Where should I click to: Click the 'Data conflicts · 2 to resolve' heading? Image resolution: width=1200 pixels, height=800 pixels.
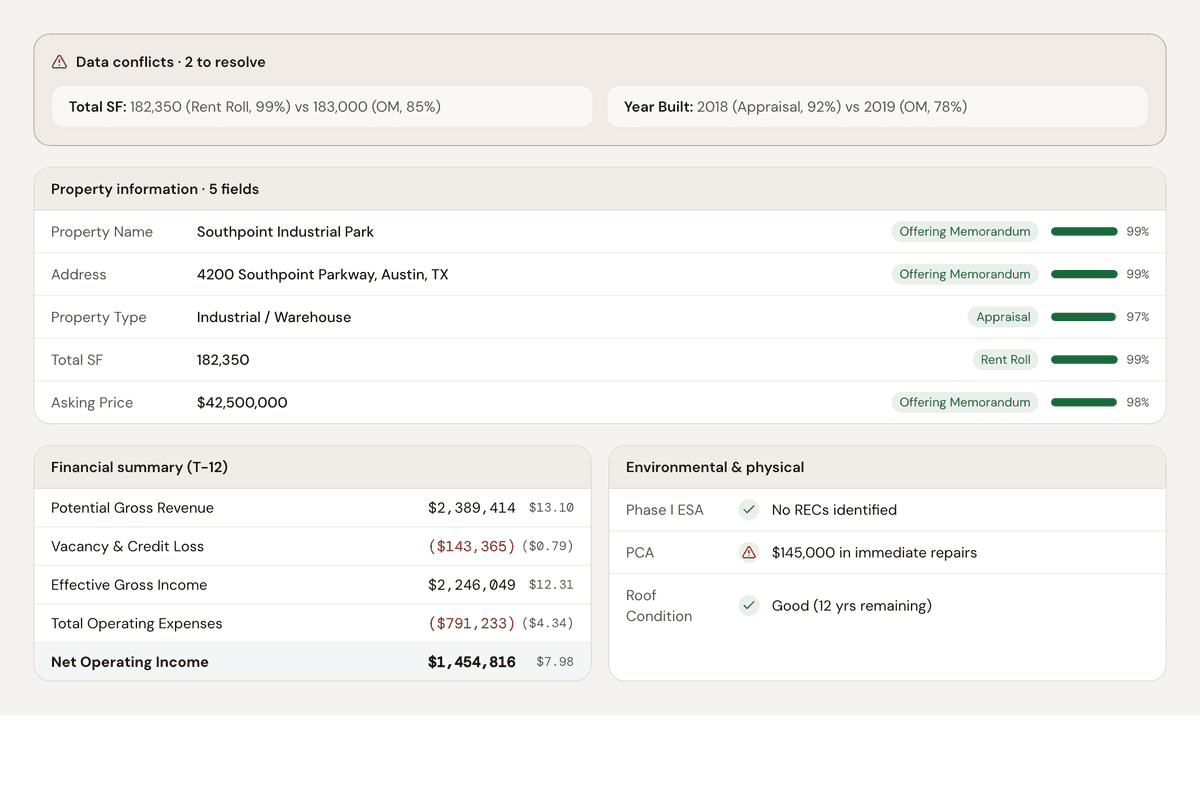point(171,62)
